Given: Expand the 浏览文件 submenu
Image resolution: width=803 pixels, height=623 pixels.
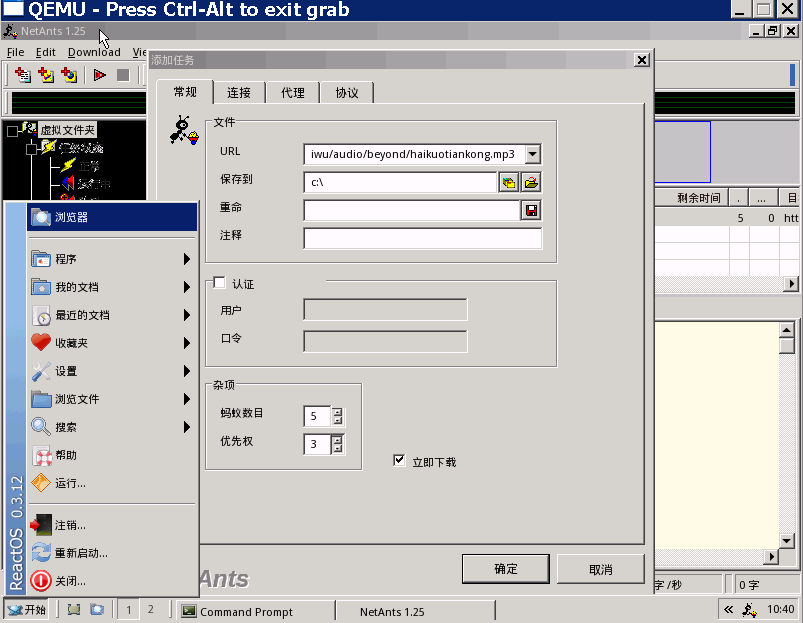Looking at the screenshot, I should tap(112, 399).
